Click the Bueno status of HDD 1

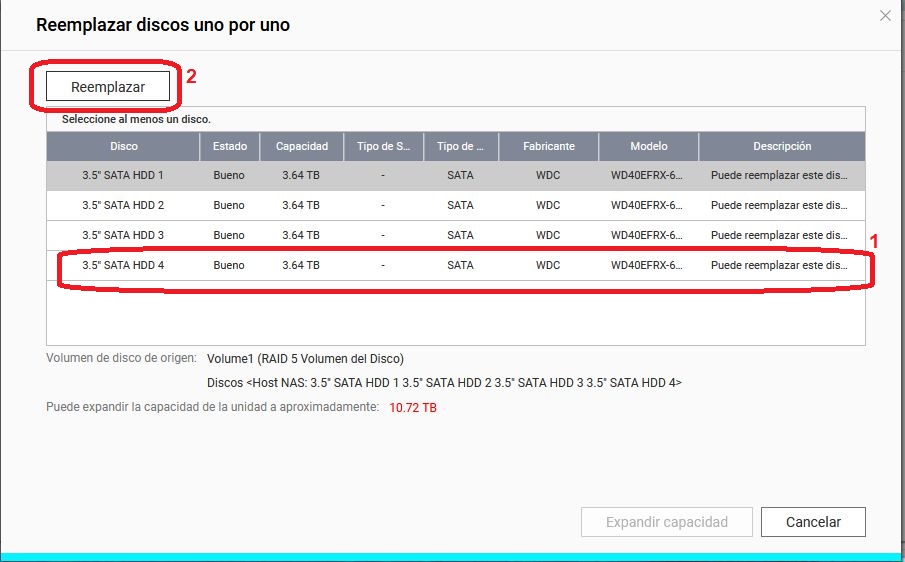click(x=229, y=176)
